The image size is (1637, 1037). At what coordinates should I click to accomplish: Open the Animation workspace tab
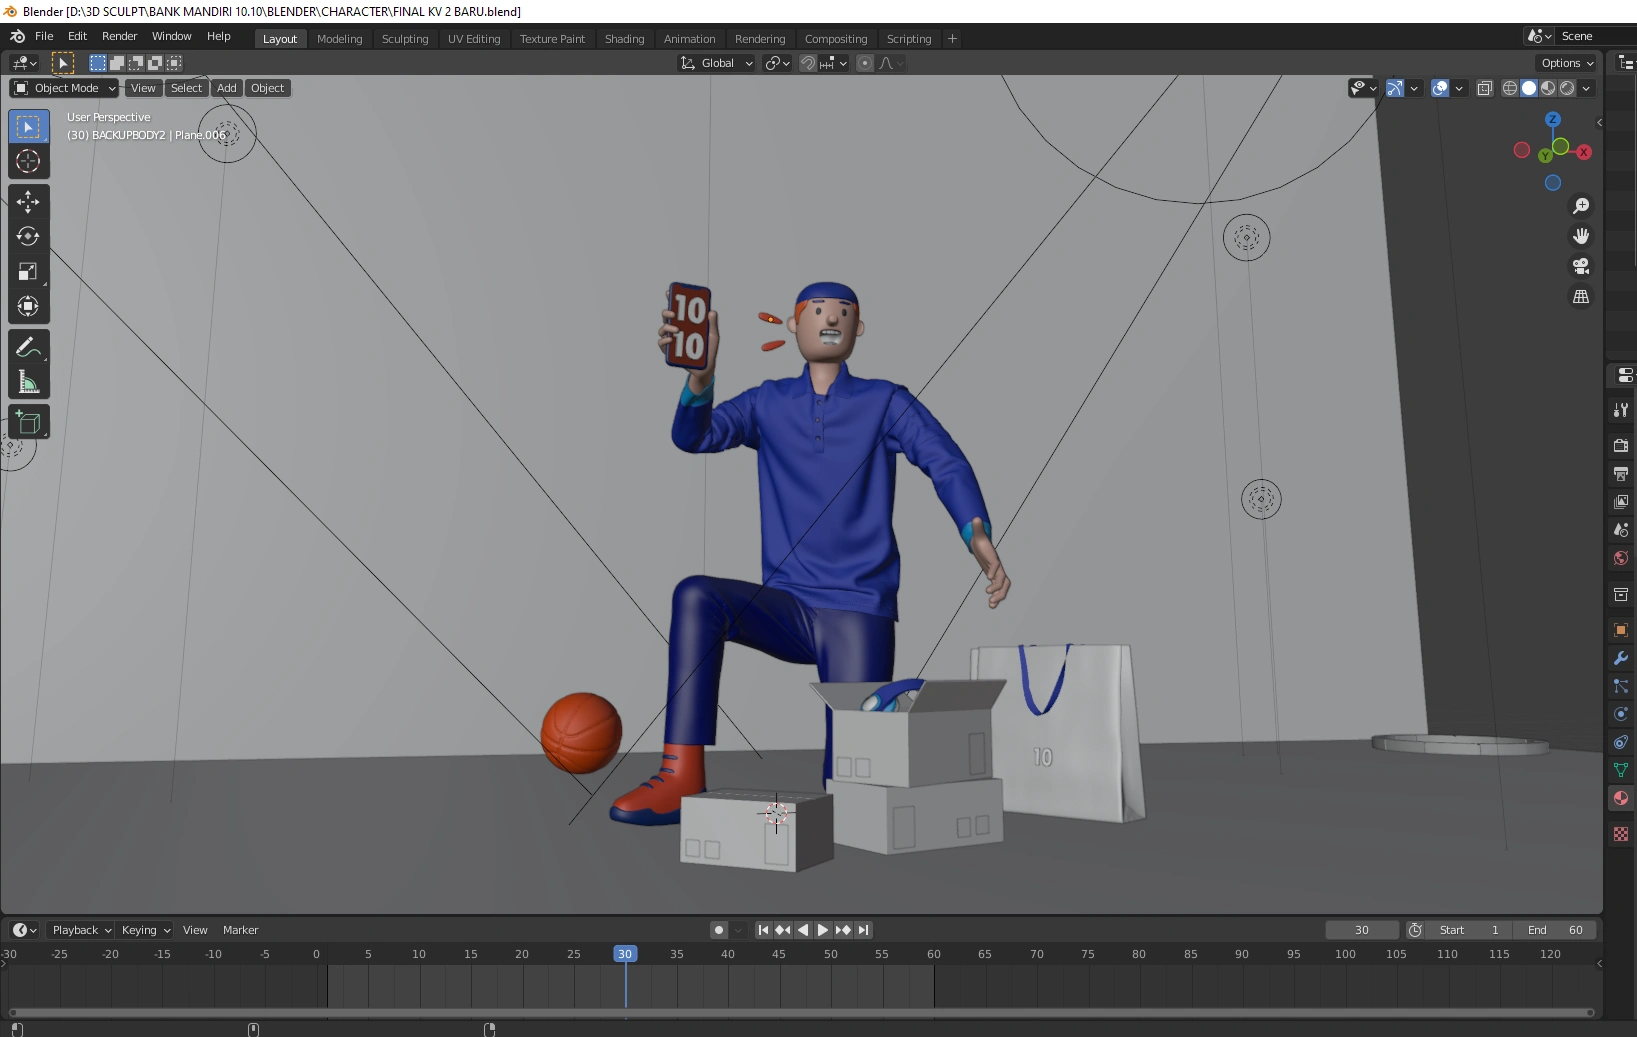[690, 39]
